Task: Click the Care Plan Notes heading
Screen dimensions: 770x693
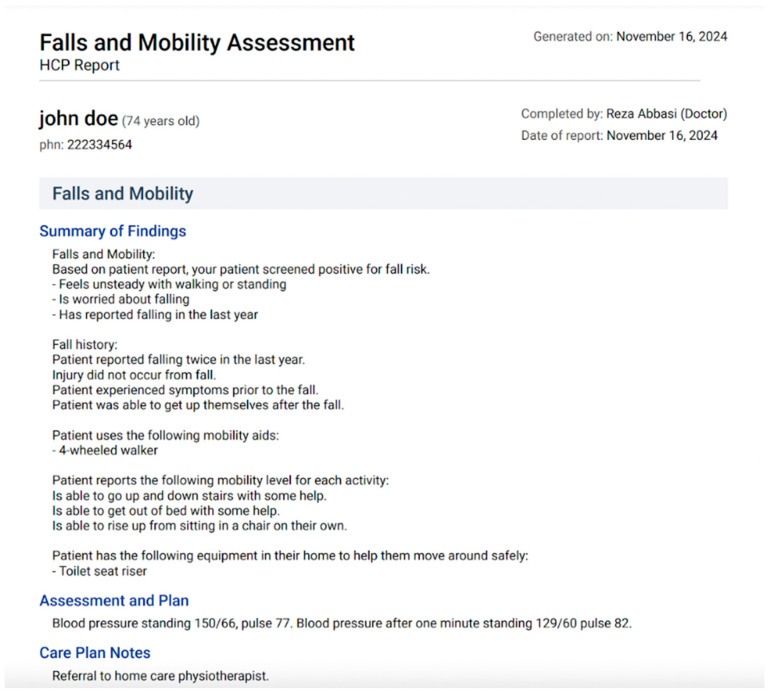Action: pos(95,653)
